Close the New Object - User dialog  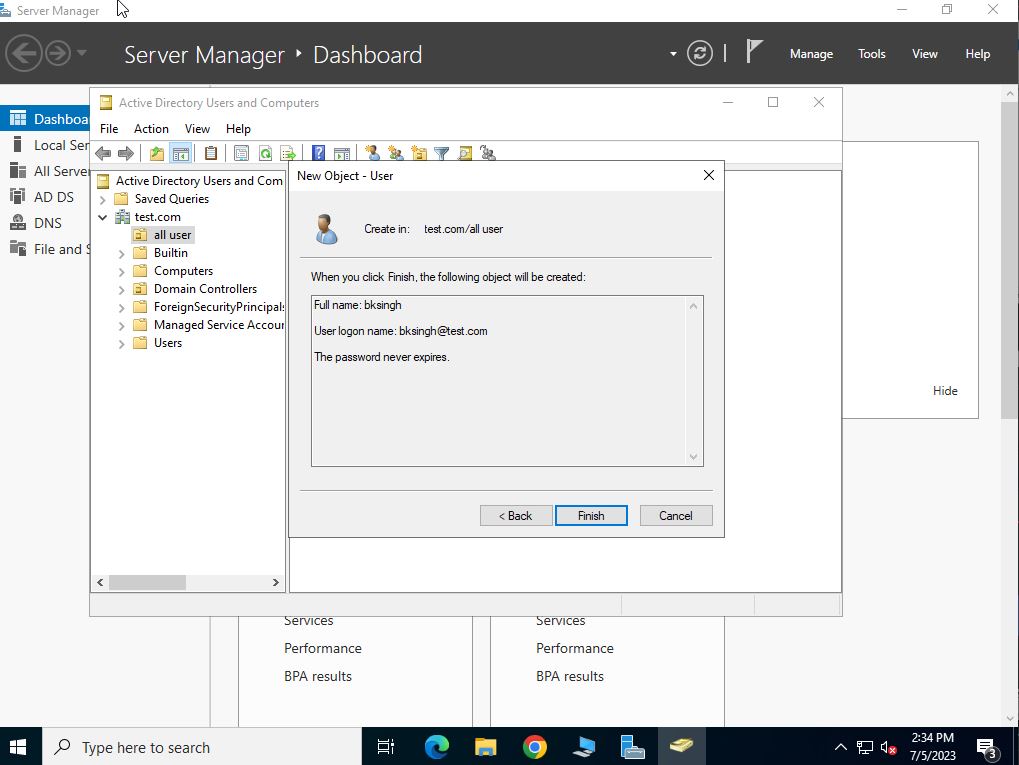pyautogui.click(x=709, y=175)
